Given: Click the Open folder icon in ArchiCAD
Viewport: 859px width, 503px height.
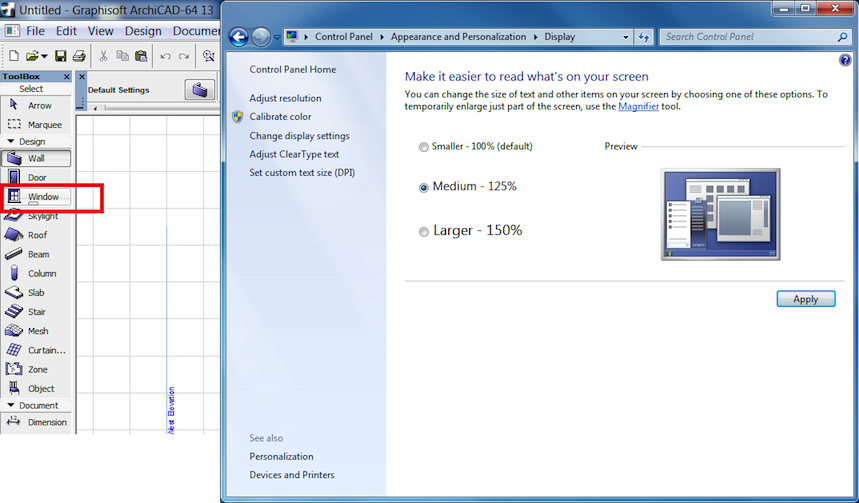Looking at the screenshot, I should 32,55.
